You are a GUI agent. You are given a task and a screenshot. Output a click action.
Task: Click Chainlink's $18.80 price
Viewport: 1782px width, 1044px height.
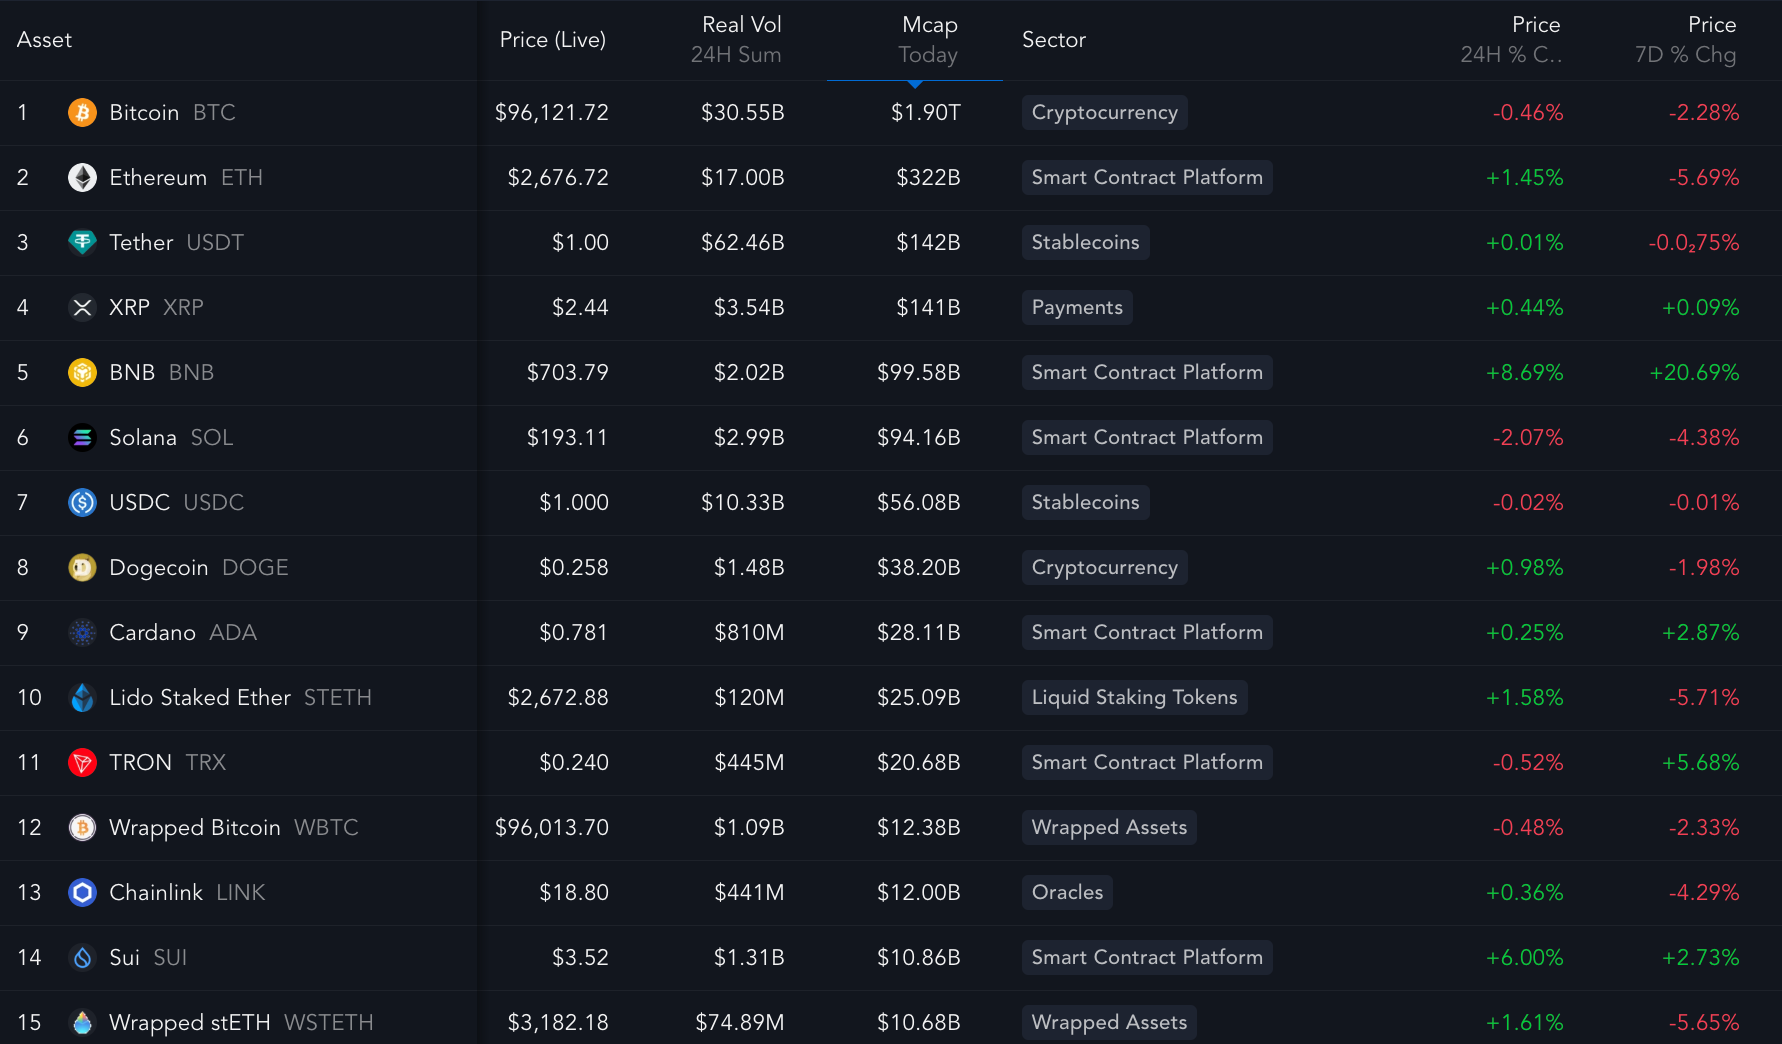point(574,893)
